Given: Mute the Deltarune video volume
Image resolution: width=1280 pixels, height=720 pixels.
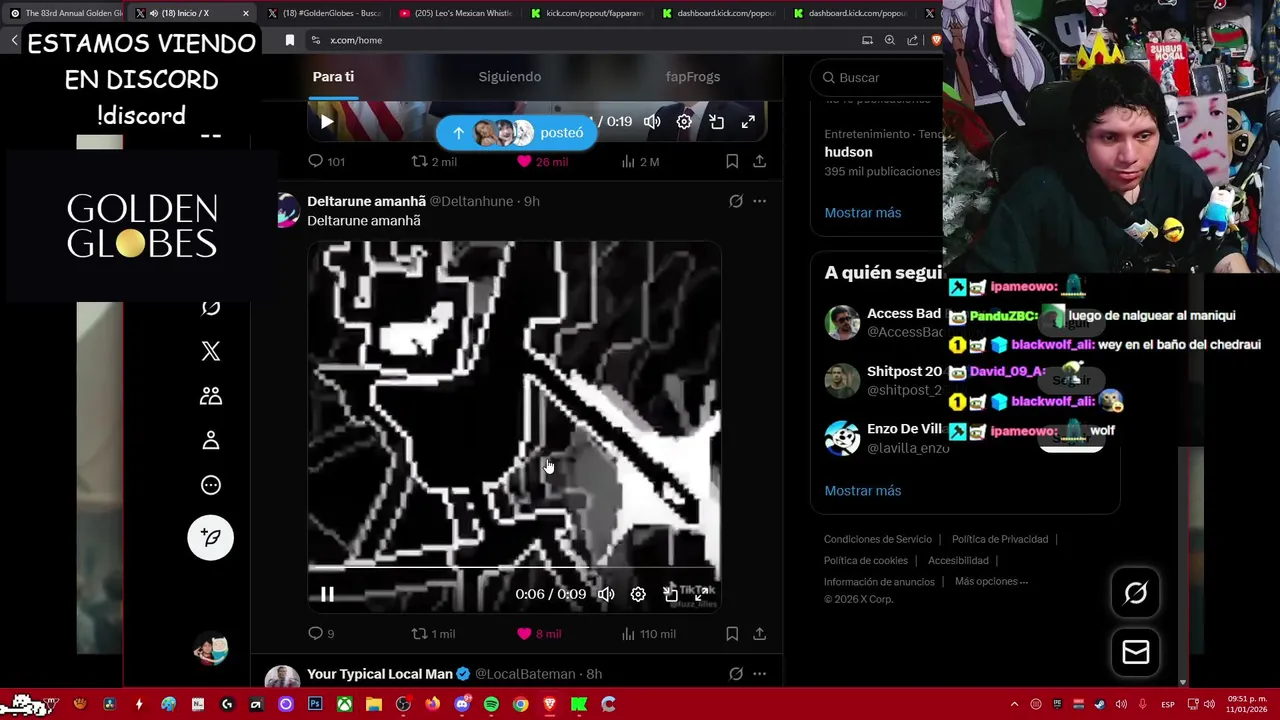Looking at the screenshot, I should coord(606,594).
